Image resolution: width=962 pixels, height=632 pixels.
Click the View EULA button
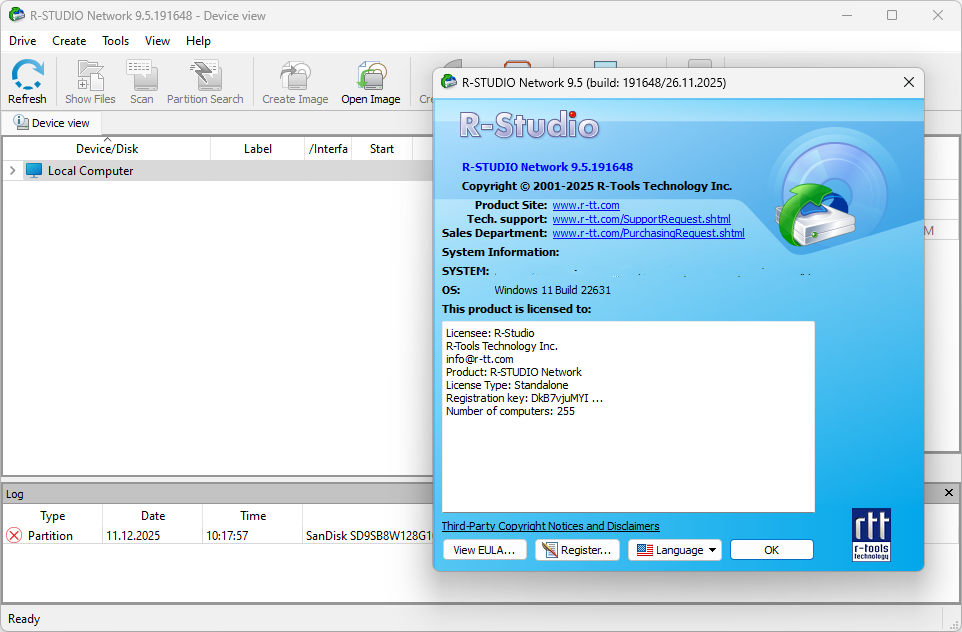[484, 550]
